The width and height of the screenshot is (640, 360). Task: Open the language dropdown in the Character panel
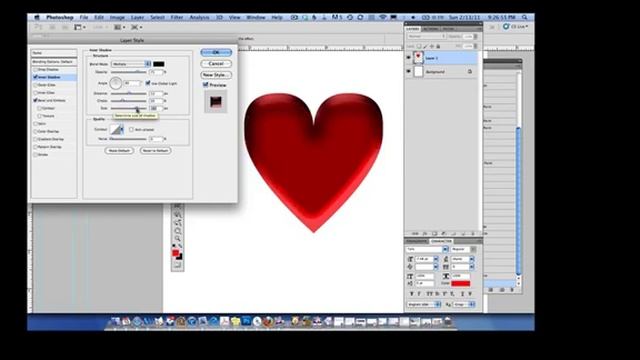(424, 304)
